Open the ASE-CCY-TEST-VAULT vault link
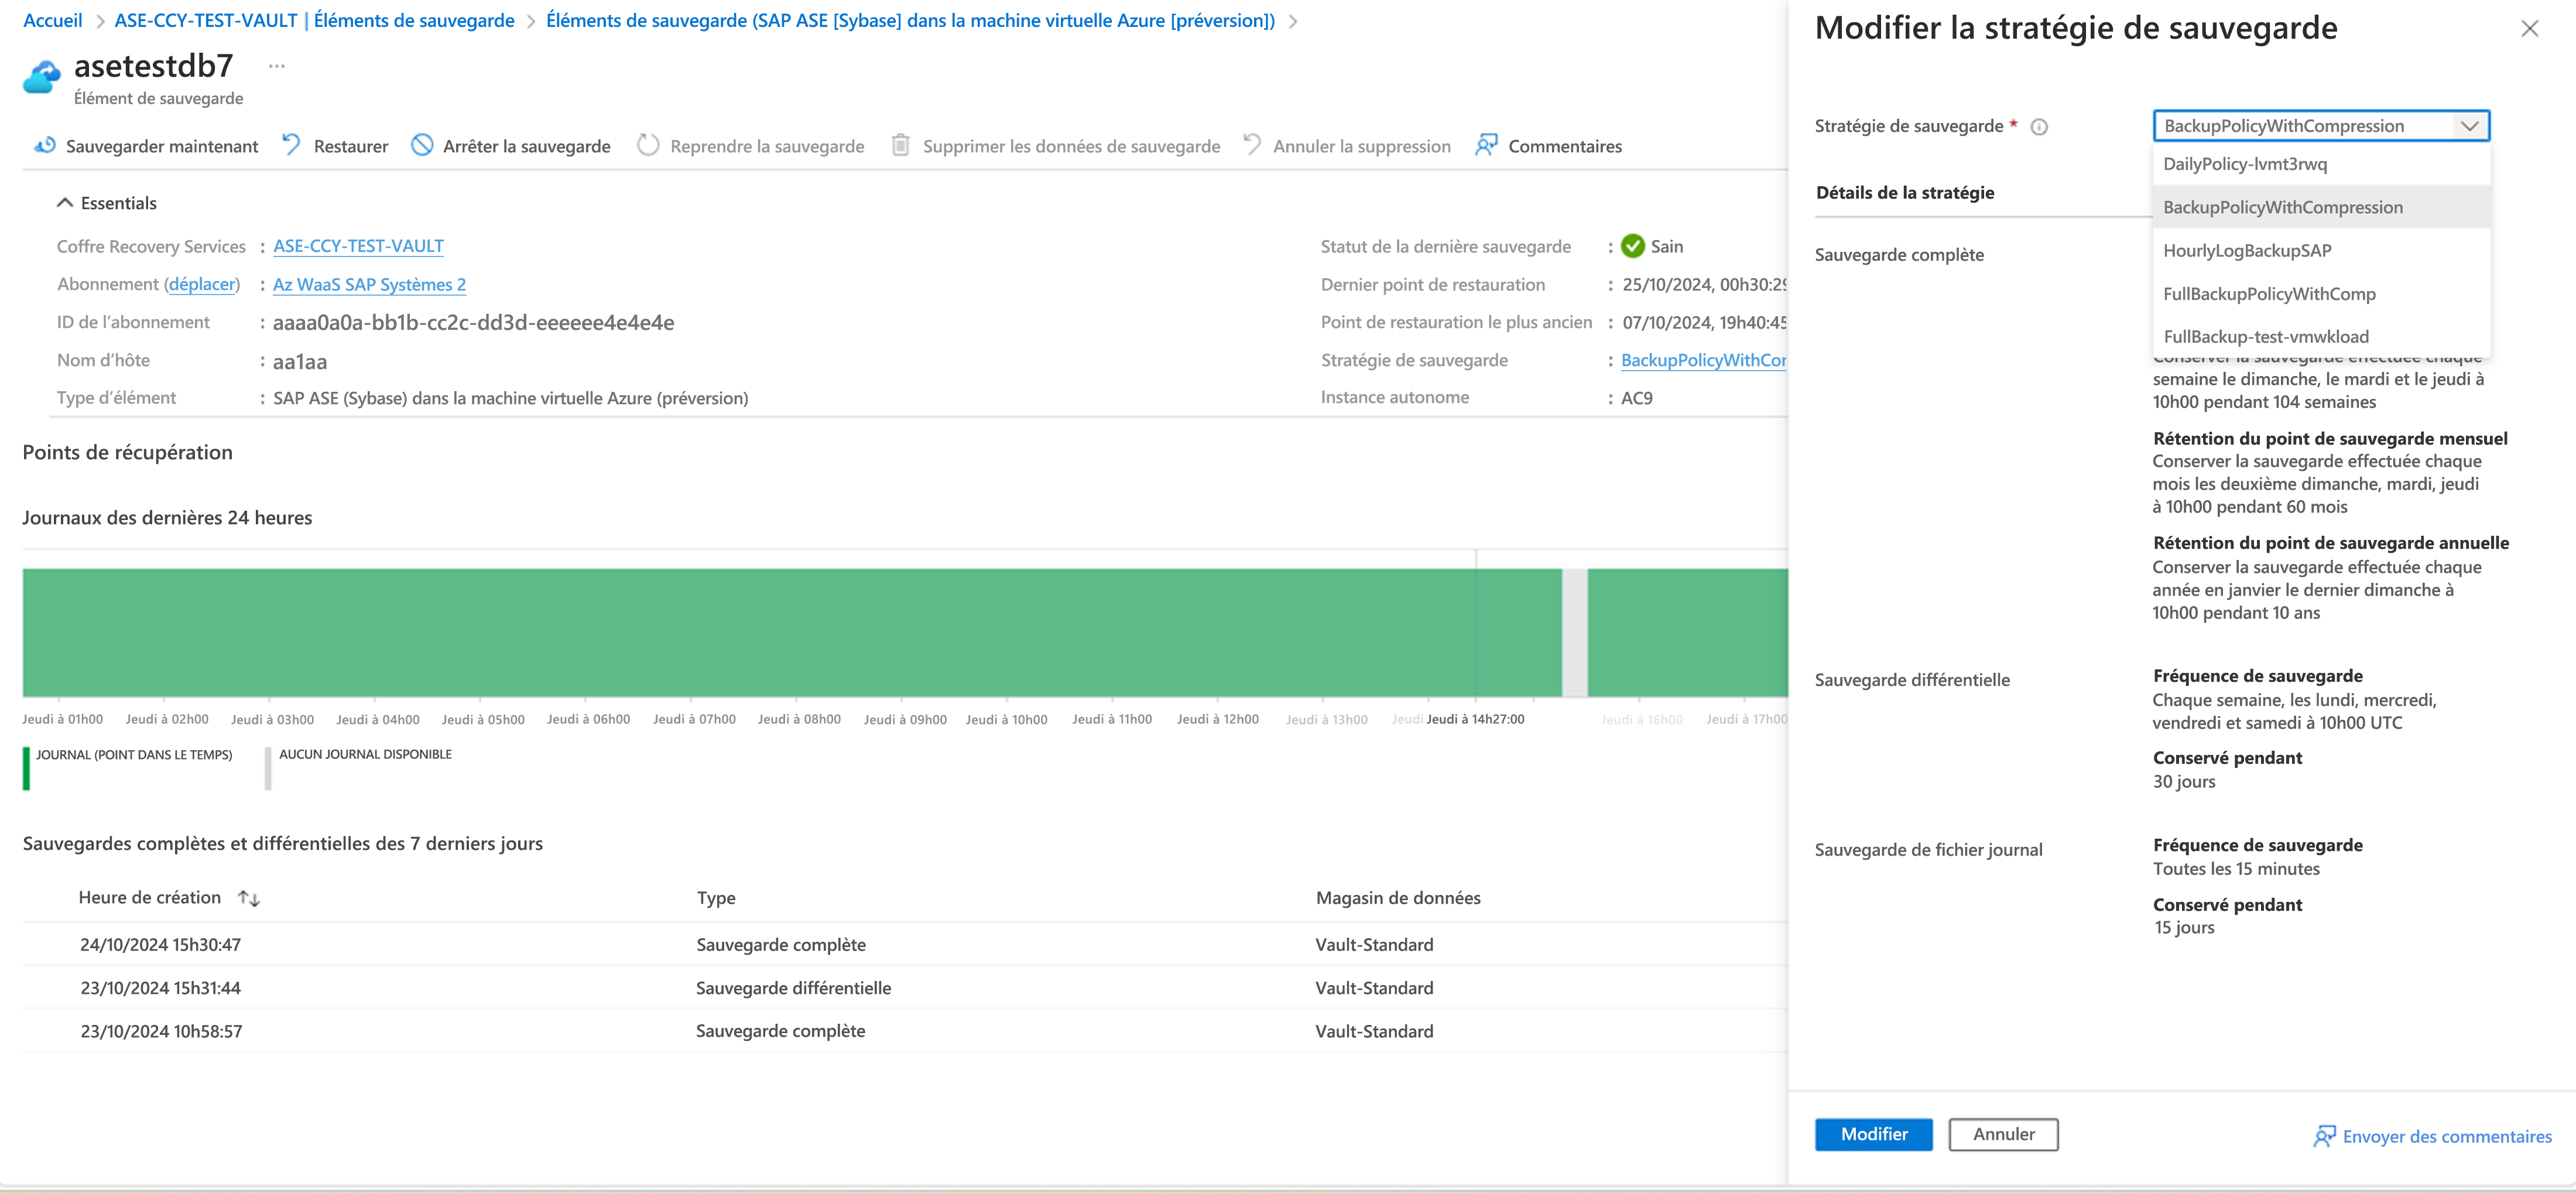The image size is (2576, 1193). click(358, 246)
